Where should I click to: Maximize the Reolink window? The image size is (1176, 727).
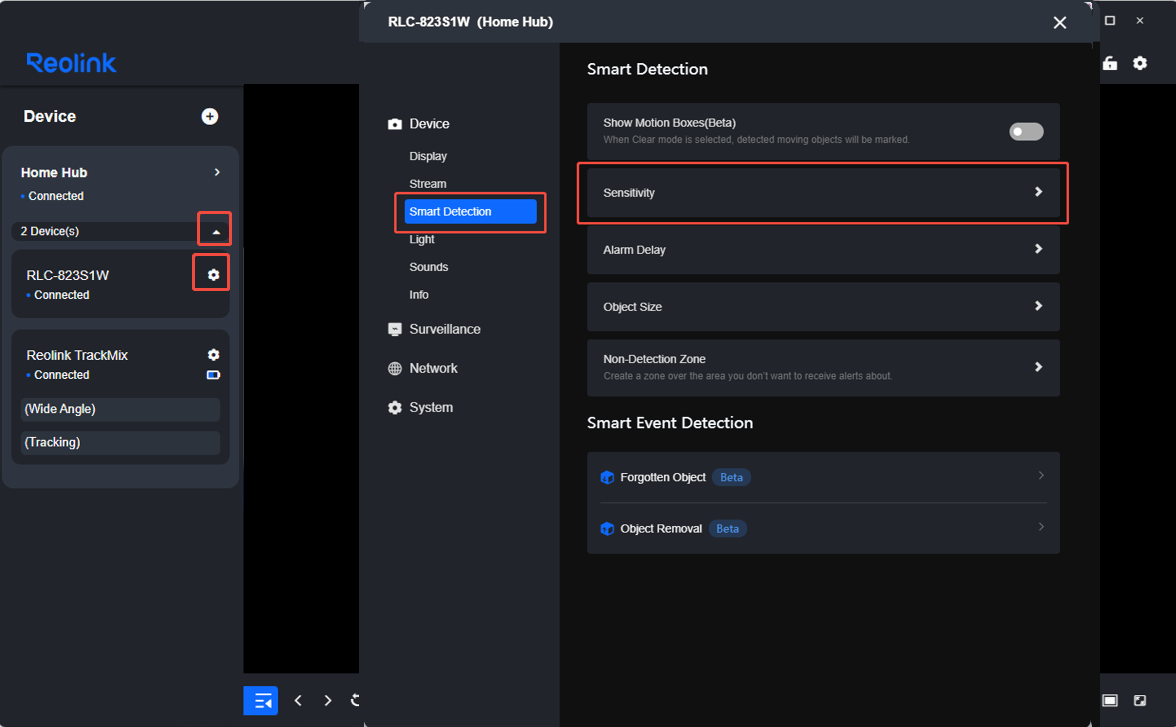pos(1110,21)
